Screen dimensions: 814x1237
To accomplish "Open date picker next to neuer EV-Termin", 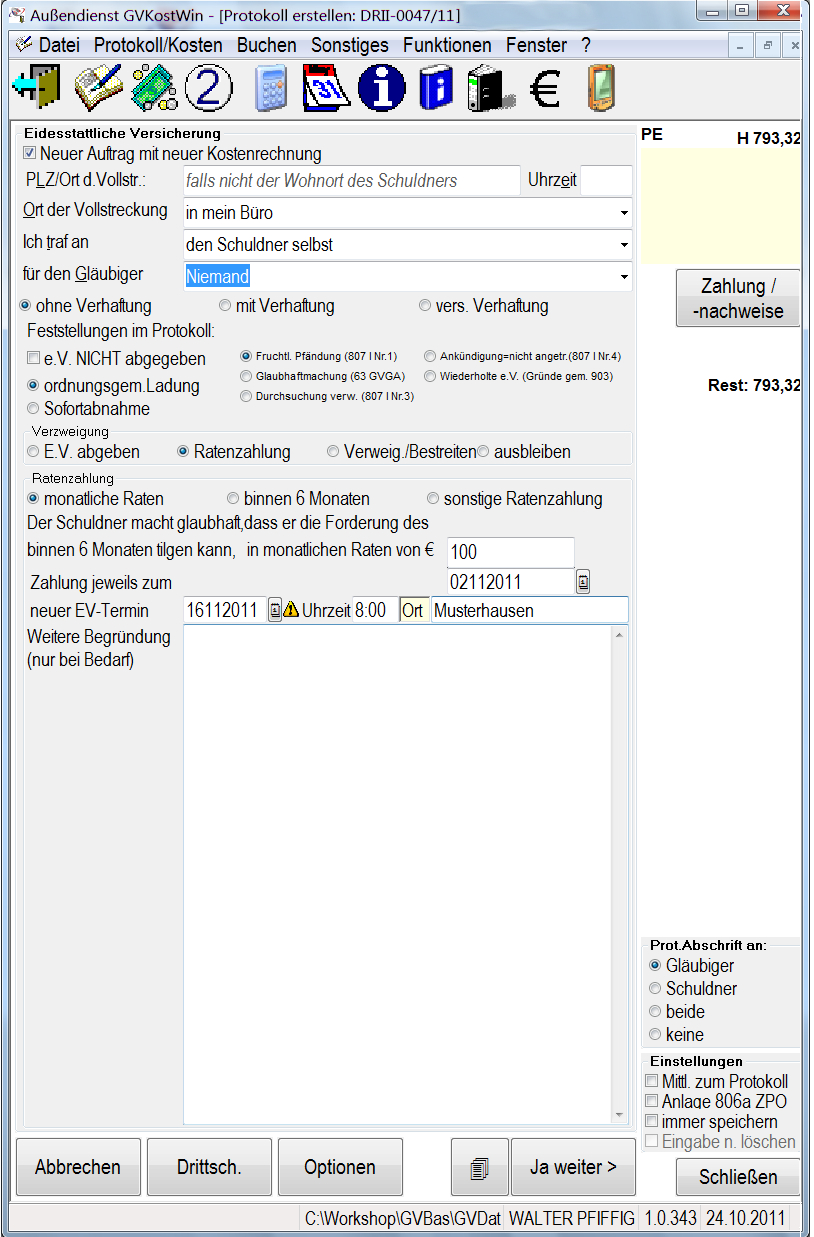I will pyautogui.click(x=275, y=610).
